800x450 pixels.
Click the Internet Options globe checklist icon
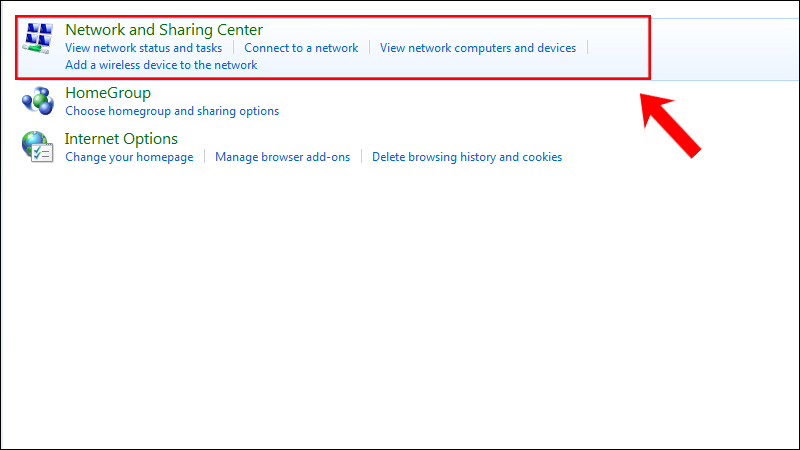point(38,147)
